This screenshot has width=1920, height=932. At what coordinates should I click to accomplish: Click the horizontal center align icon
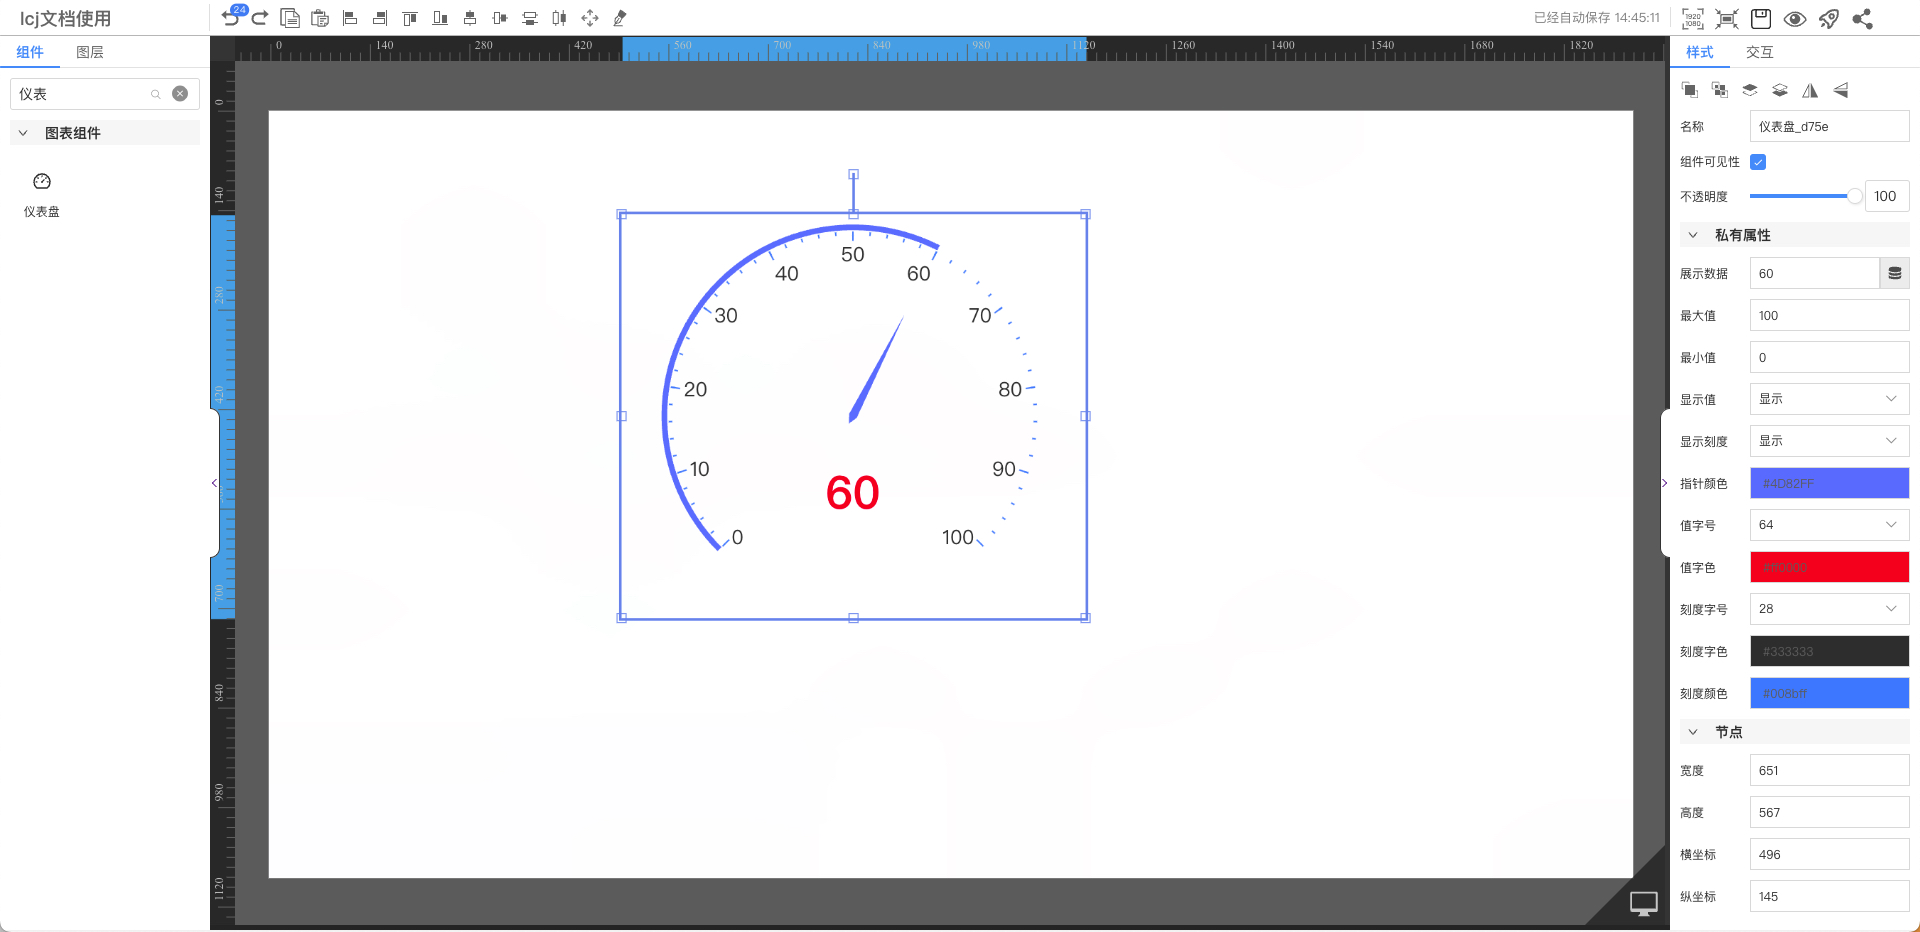coord(470,18)
